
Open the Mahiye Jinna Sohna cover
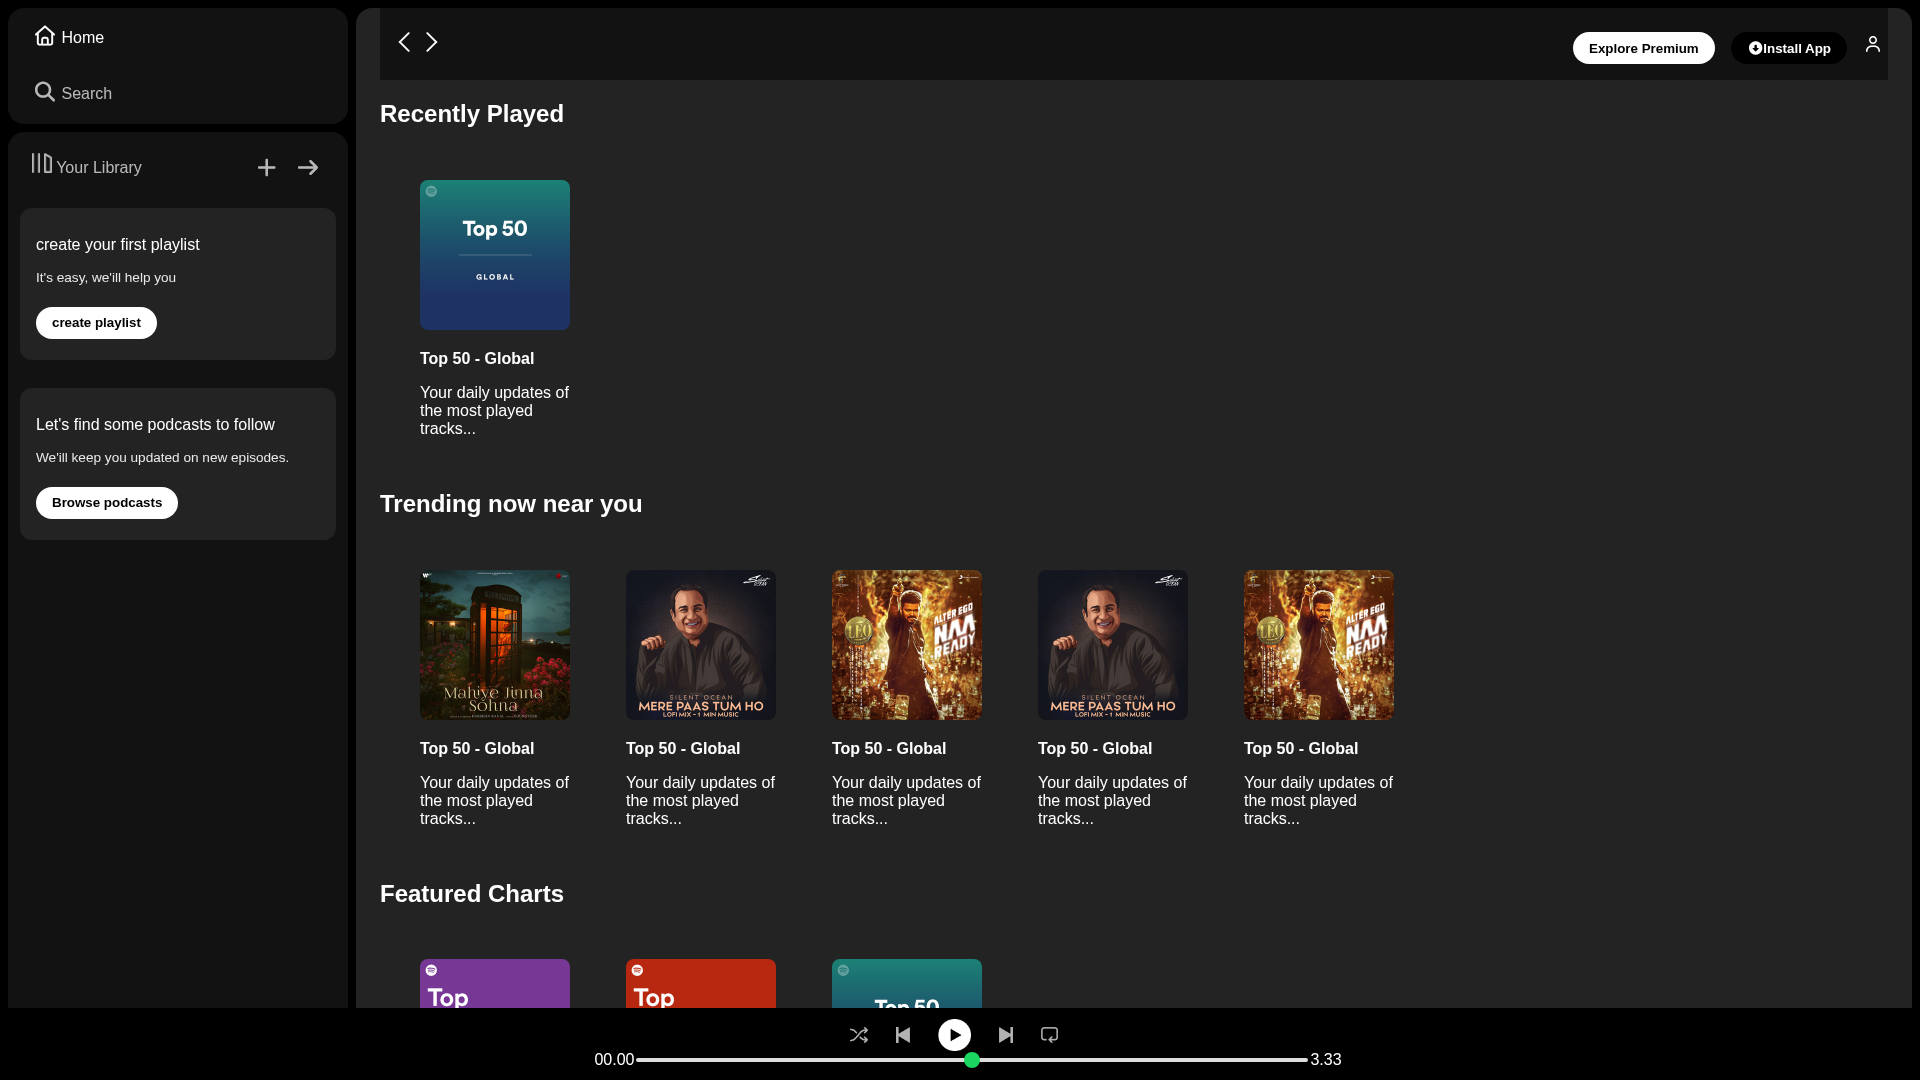click(x=495, y=645)
